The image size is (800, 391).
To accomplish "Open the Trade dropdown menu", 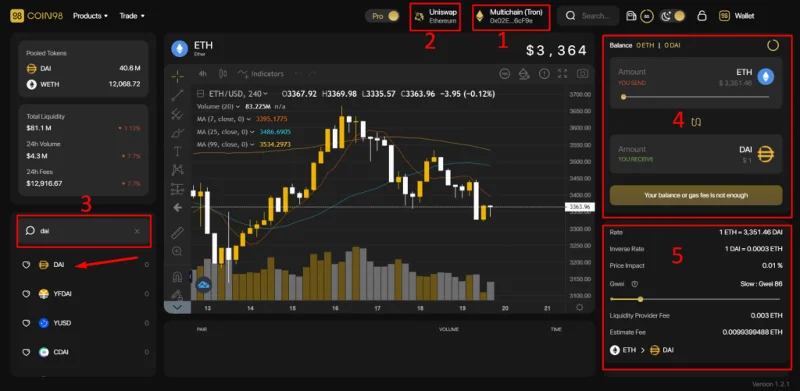I will [132, 16].
